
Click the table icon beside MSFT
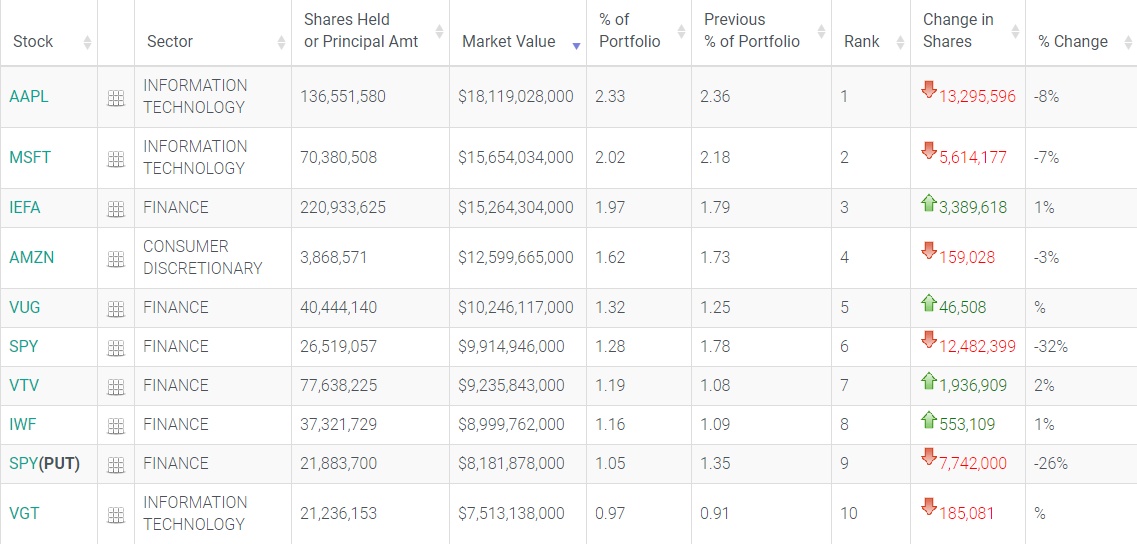(x=116, y=159)
